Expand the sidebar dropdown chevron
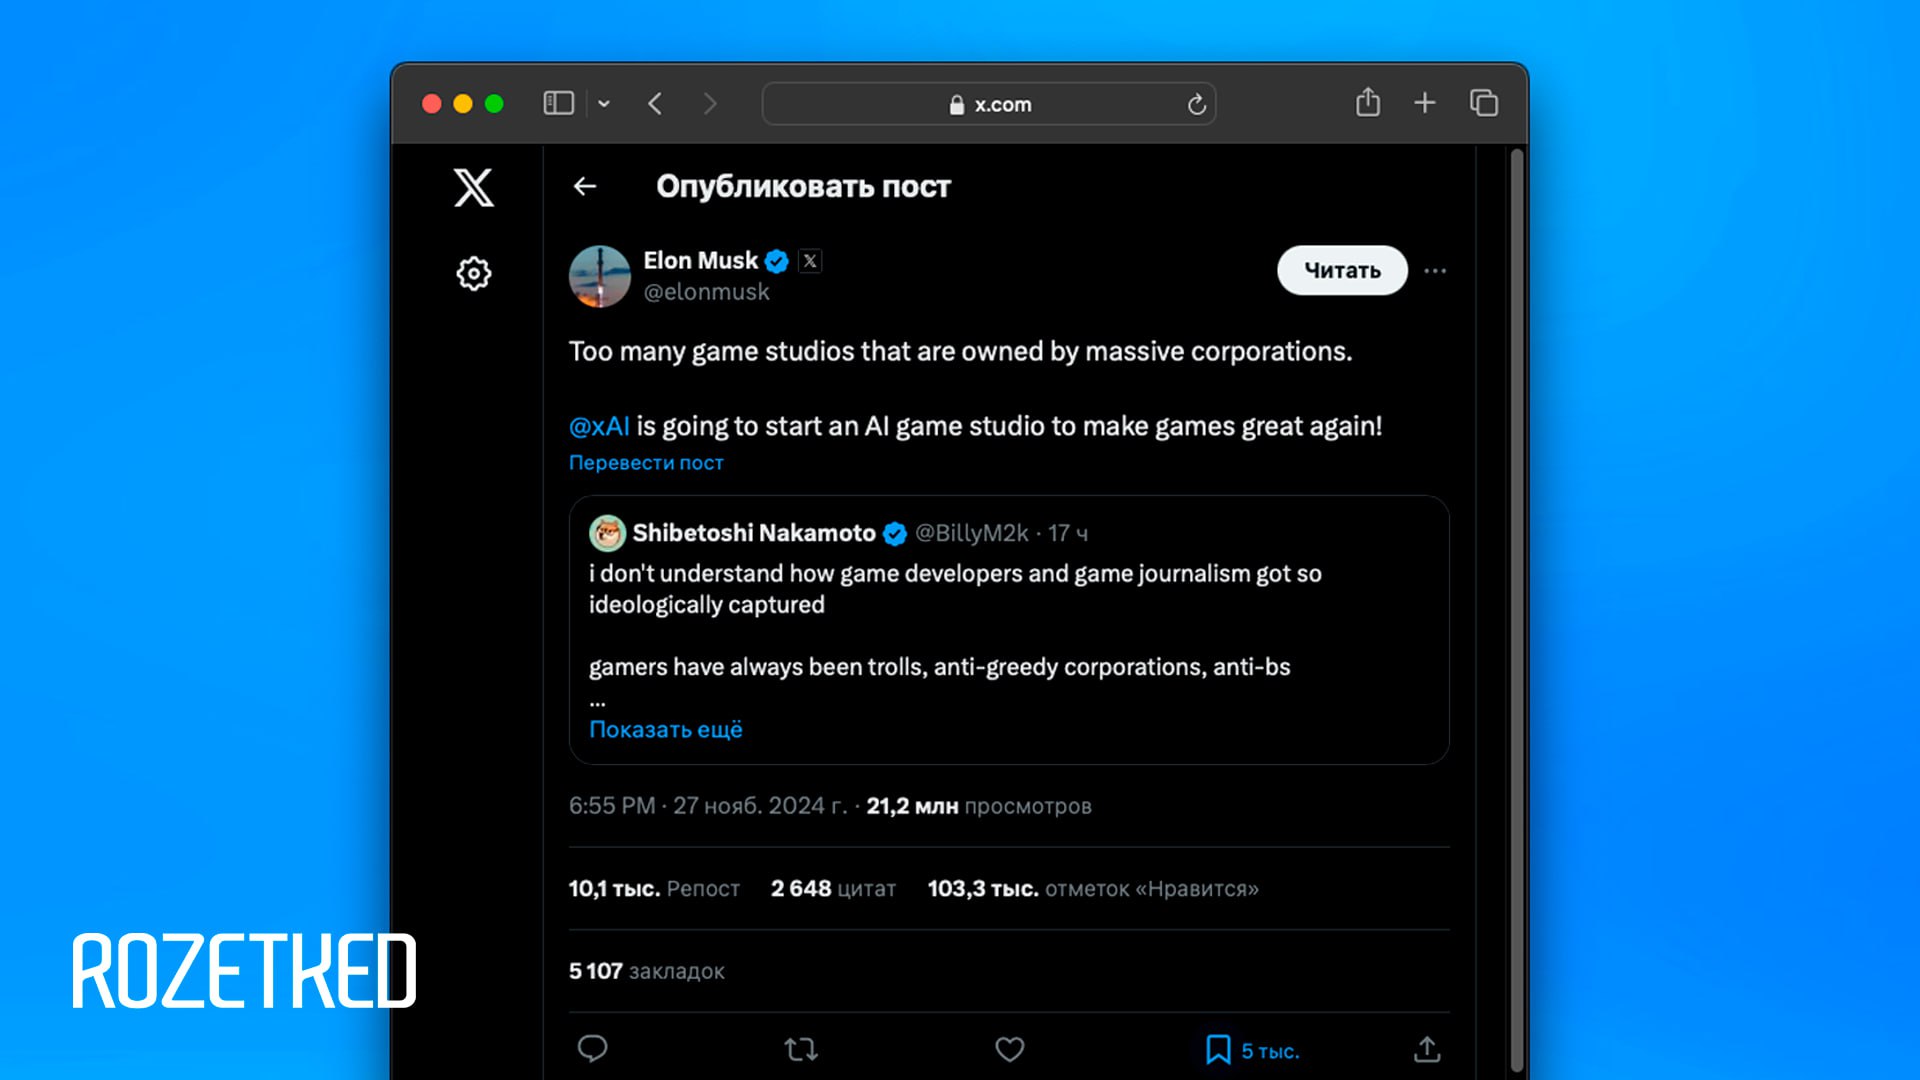The height and width of the screenshot is (1080, 1920). pyautogui.click(x=604, y=103)
